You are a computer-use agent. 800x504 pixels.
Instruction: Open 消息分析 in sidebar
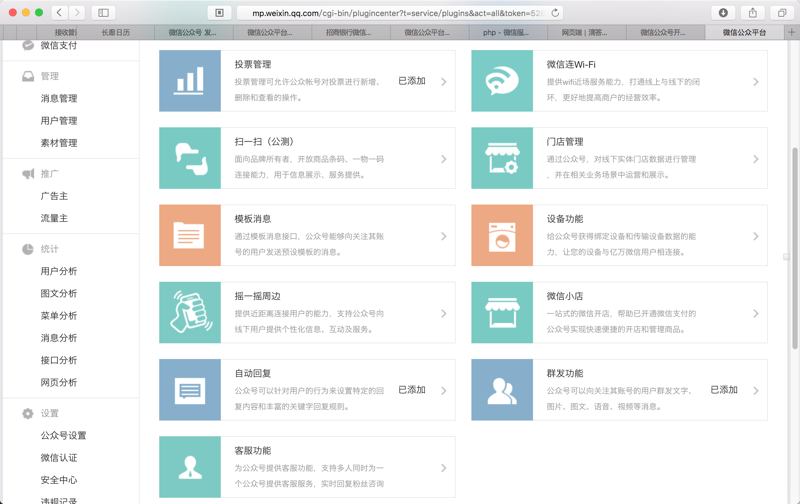(59, 338)
